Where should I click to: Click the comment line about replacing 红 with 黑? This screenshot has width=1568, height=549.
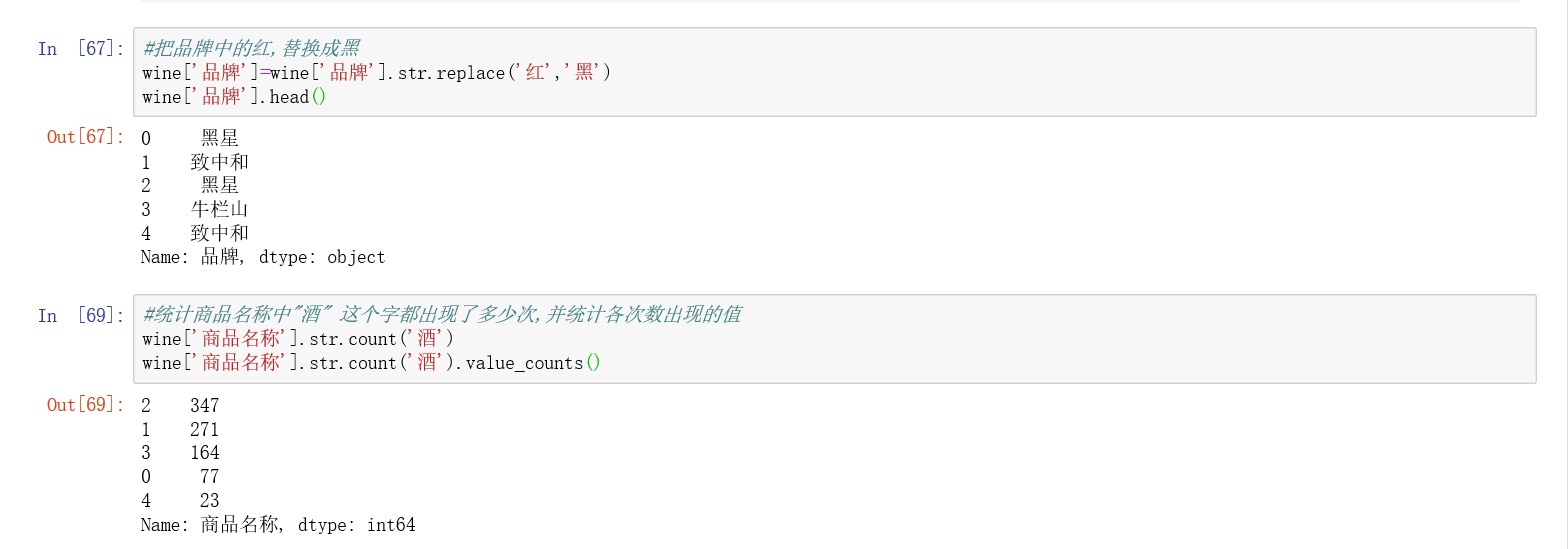pos(251,48)
